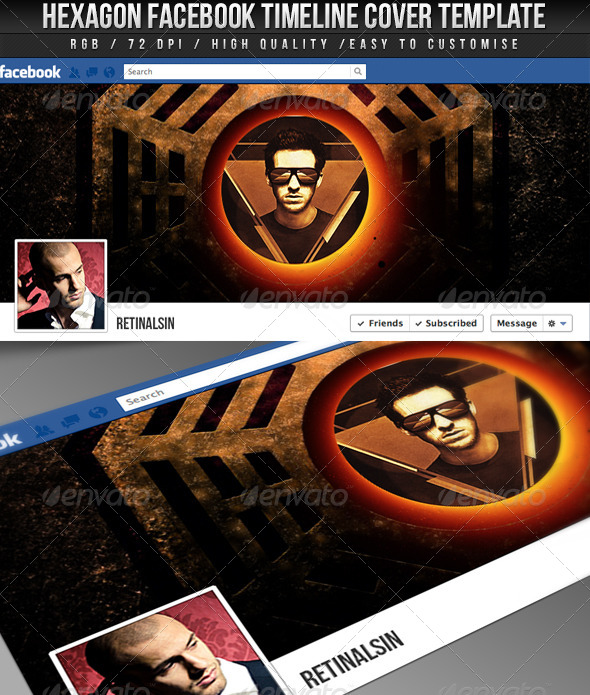Open the tilted profile picture in the lower mockup

click(168, 647)
